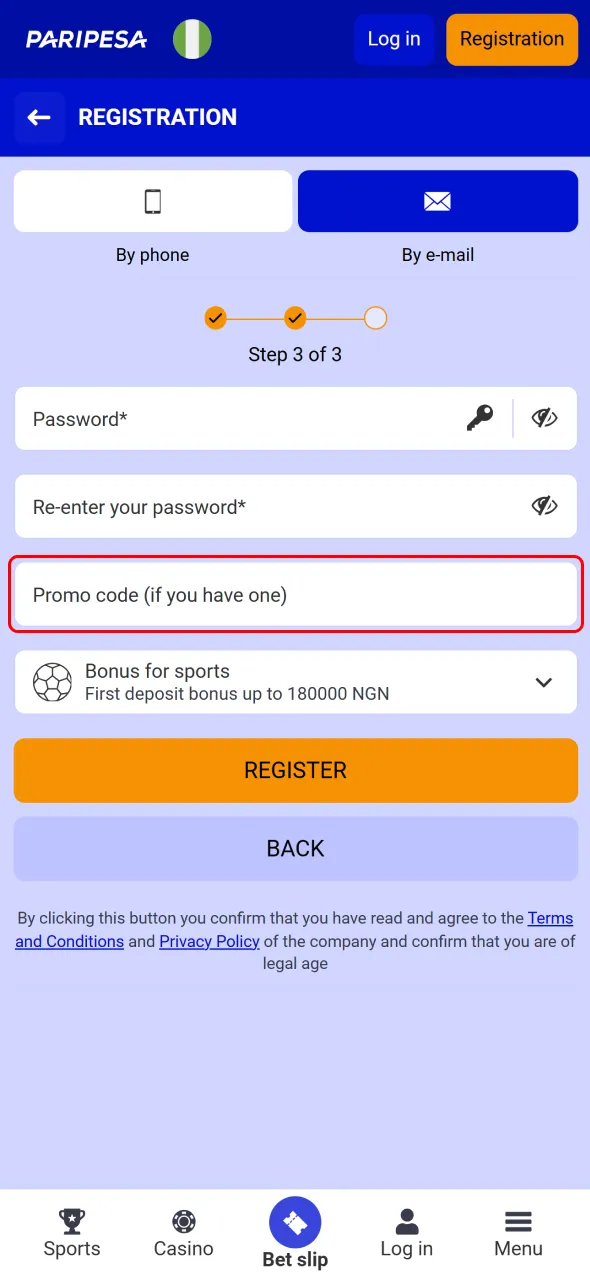Image resolution: width=590 pixels, height=1280 pixels.
Task: Select the envelope icon for e-mail registration
Action: coord(437,200)
